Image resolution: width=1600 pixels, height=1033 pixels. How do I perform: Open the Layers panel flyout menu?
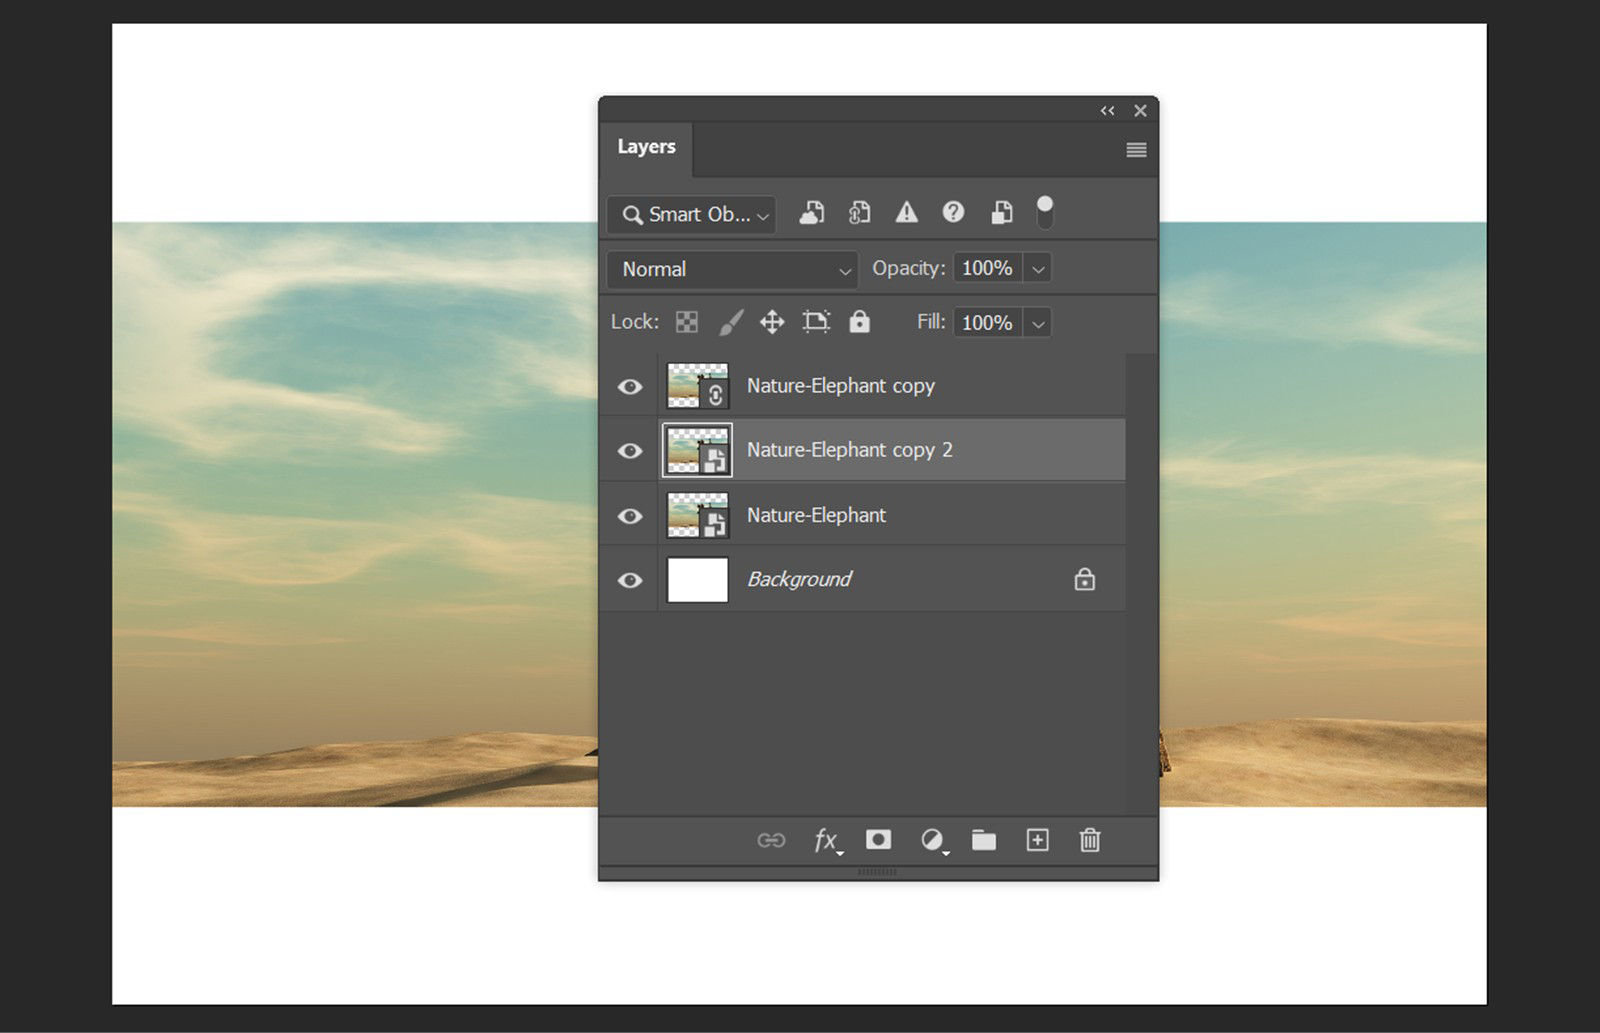[1135, 148]
